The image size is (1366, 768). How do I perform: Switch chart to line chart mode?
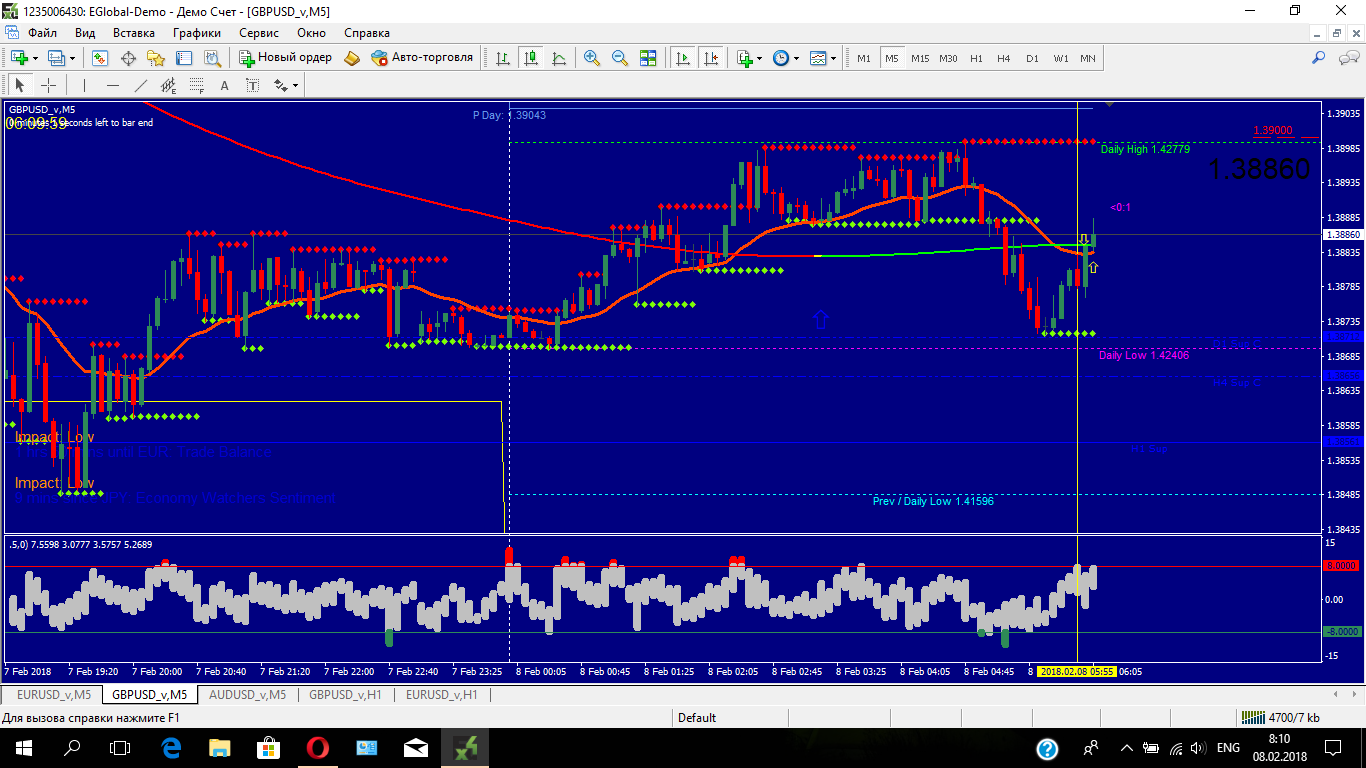pos(559,58)
